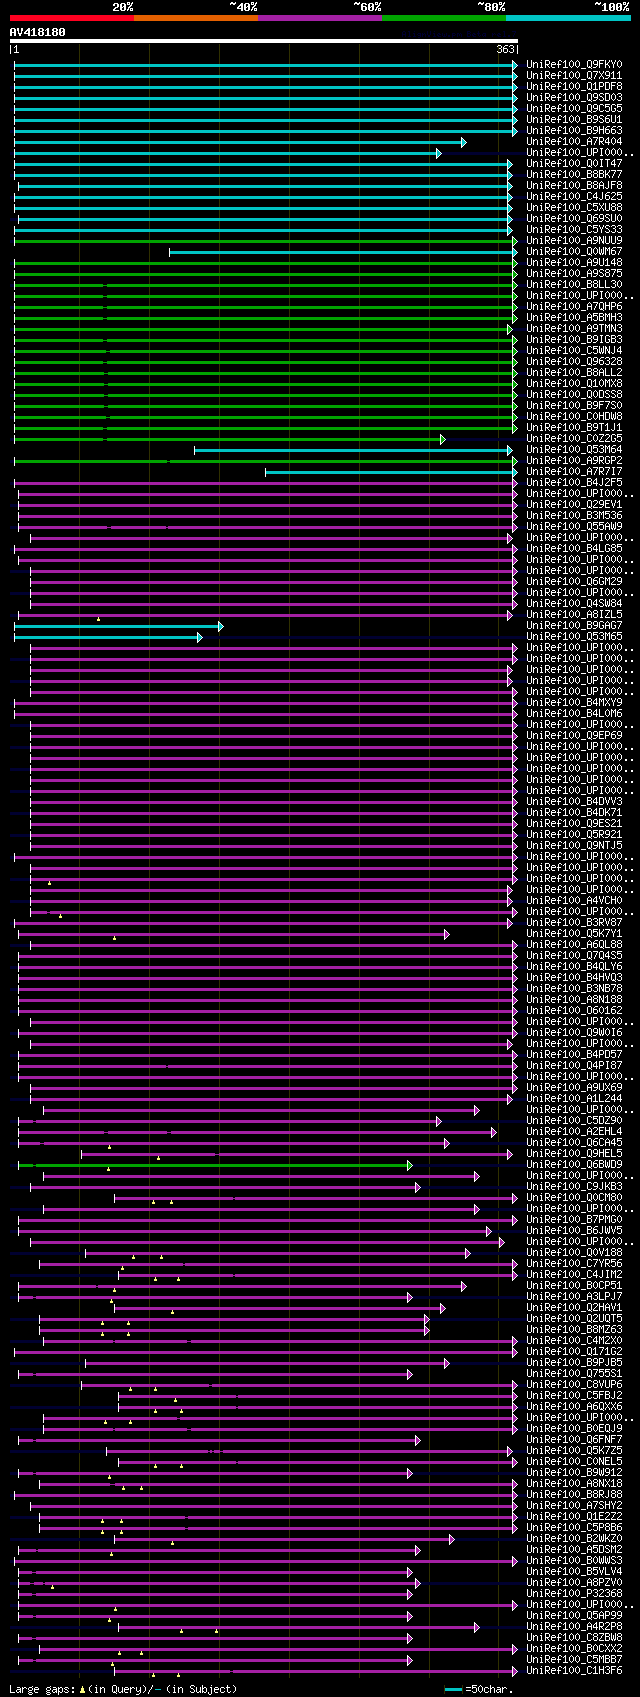Select the UniRef100_B8AJF8 label
This screenshot has width=640, height=1697.
click(x=574, y=185)
